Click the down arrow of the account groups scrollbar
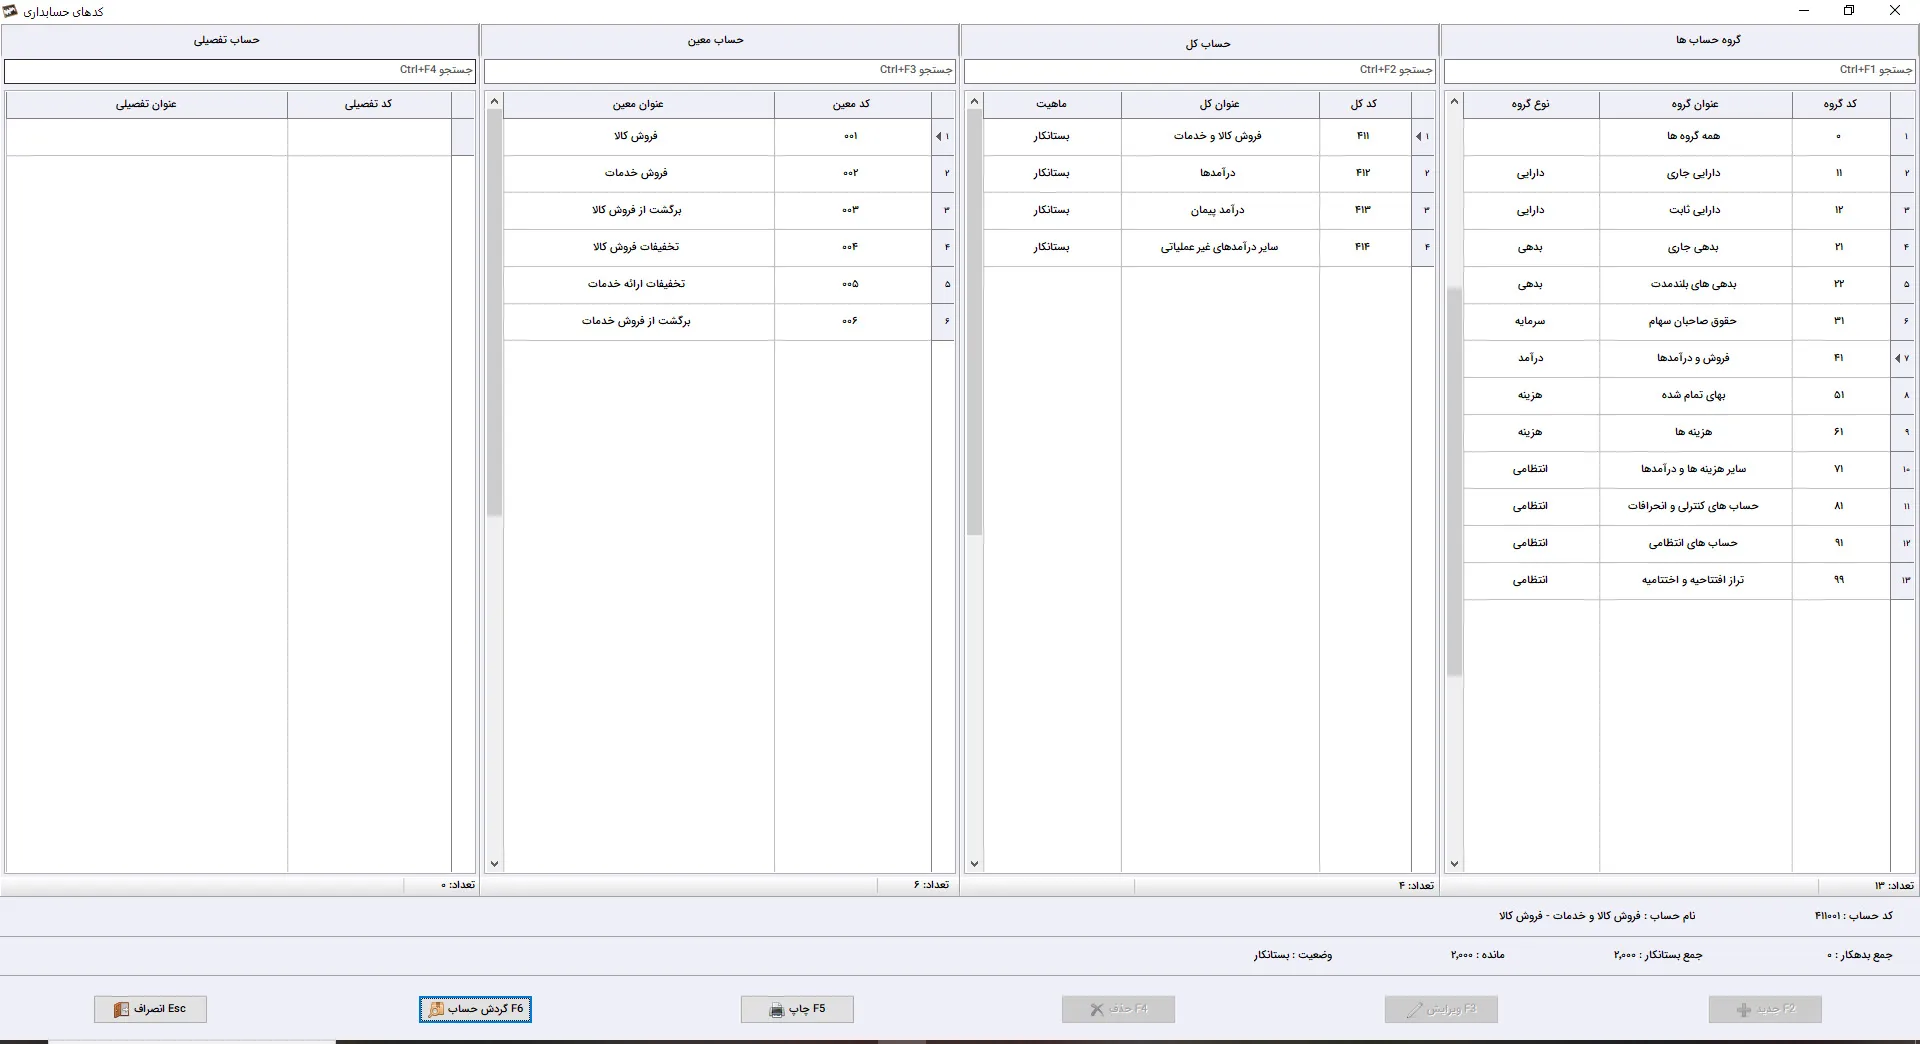Viewport: 1920px width, 1044px height. (1454, 864)
